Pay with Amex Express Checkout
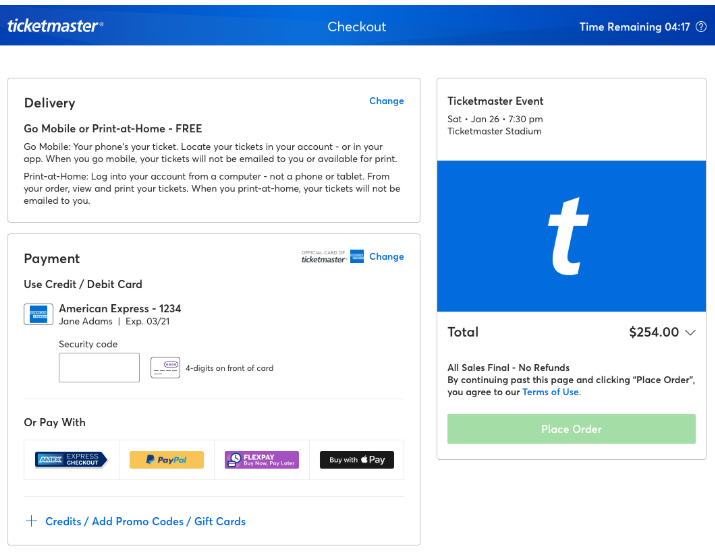 pos(71,460)
